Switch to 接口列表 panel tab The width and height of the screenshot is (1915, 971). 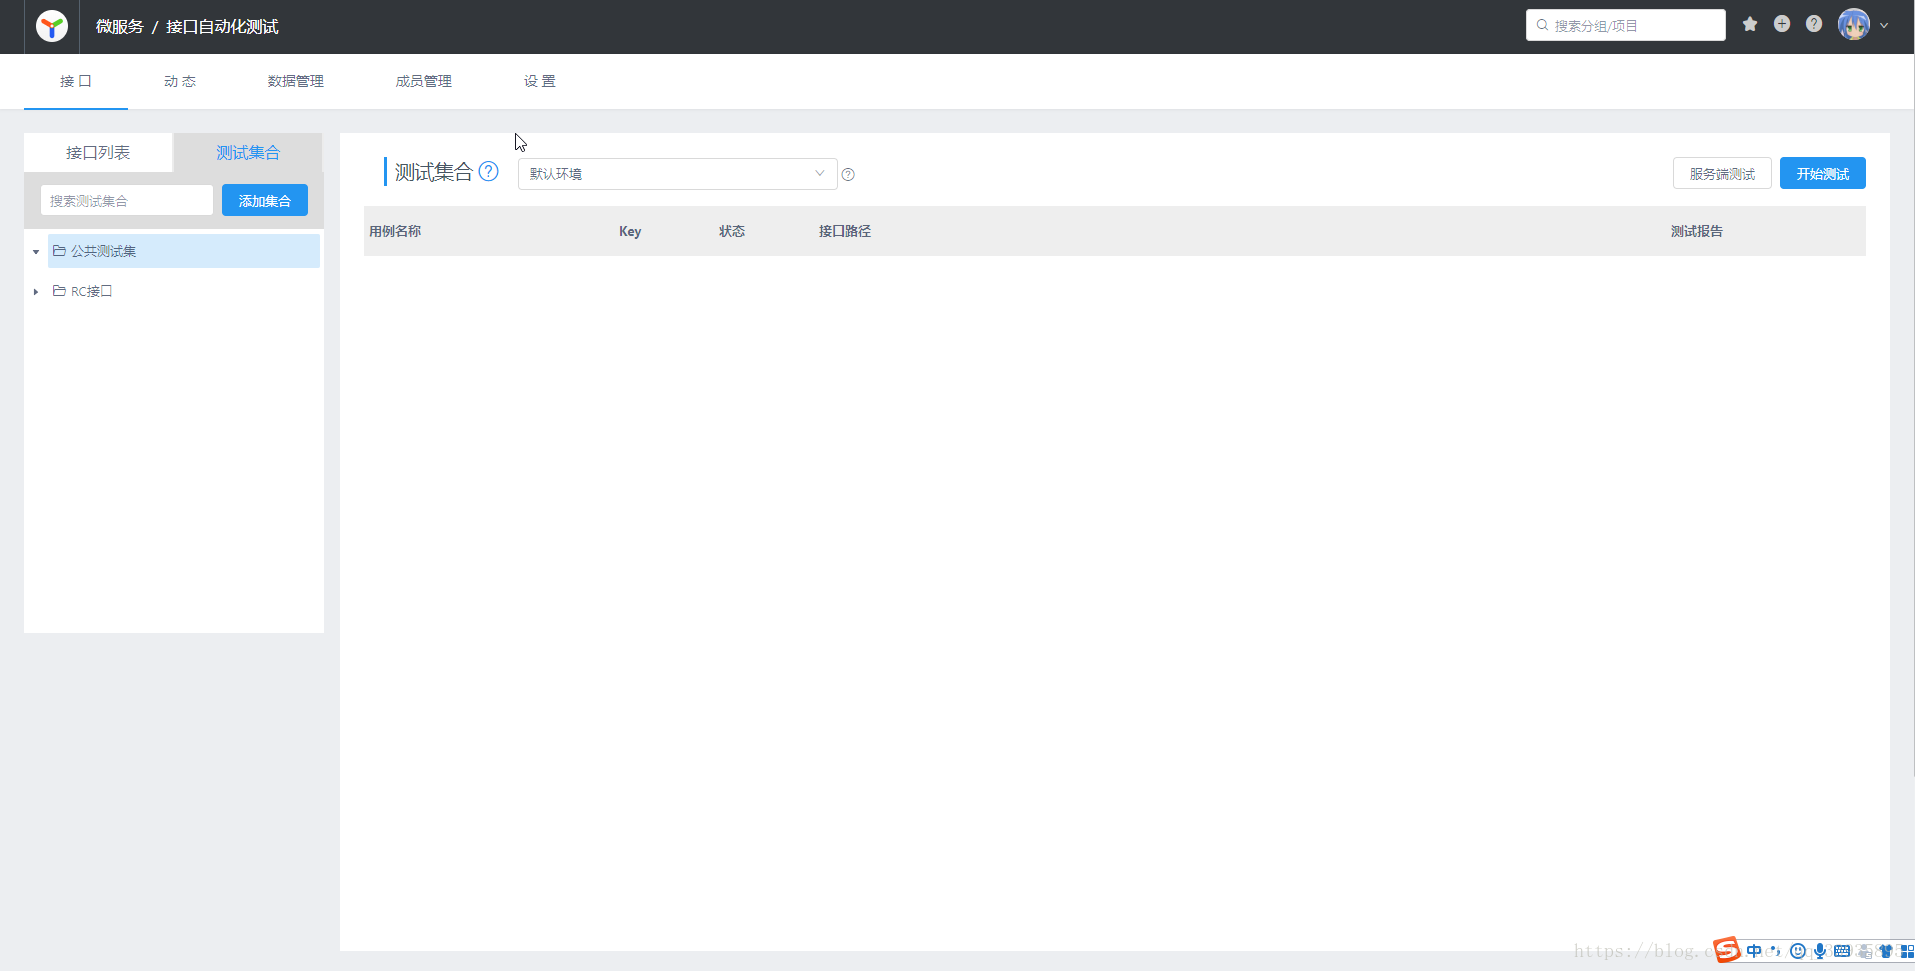pyautogui.click(x=98, y=152)
